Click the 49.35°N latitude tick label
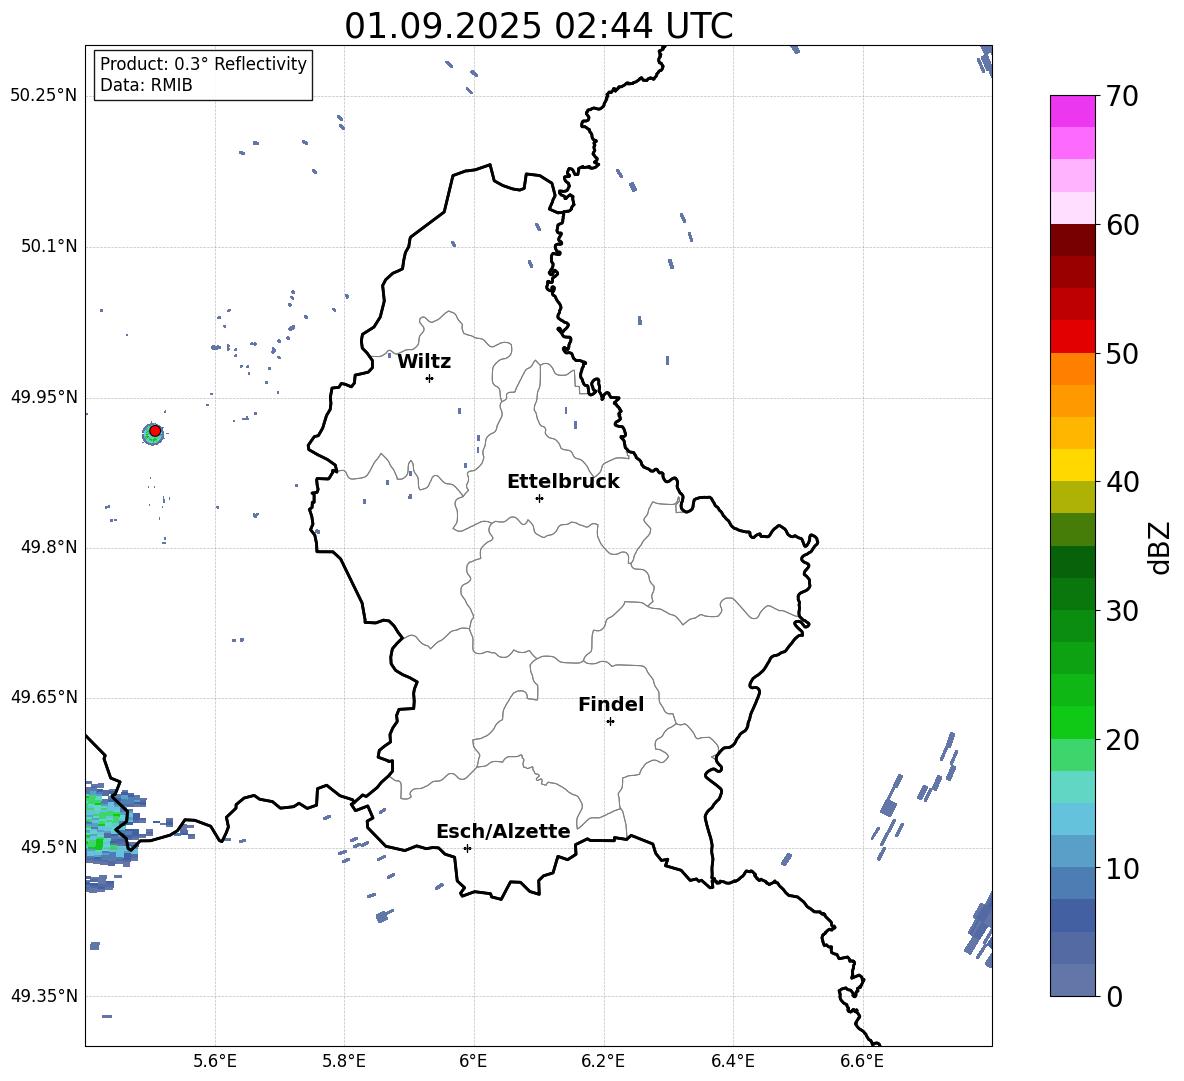Screen dimensions: 1184x1081 (44, 996)
